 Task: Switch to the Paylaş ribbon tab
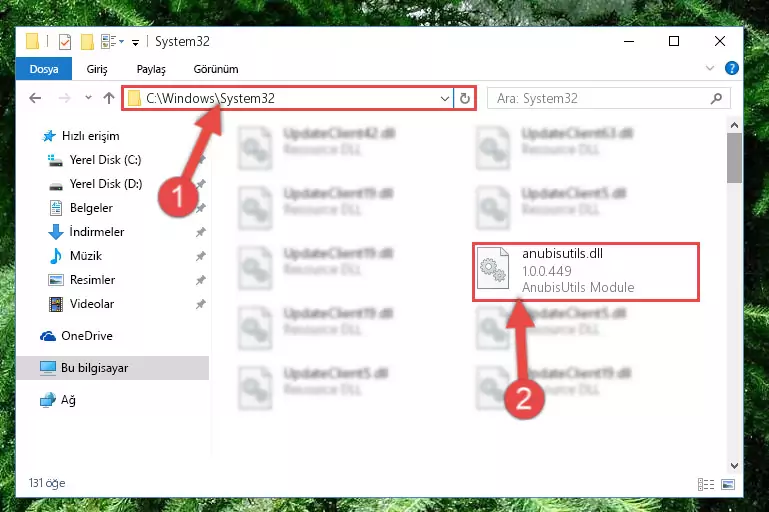(151, 69)
